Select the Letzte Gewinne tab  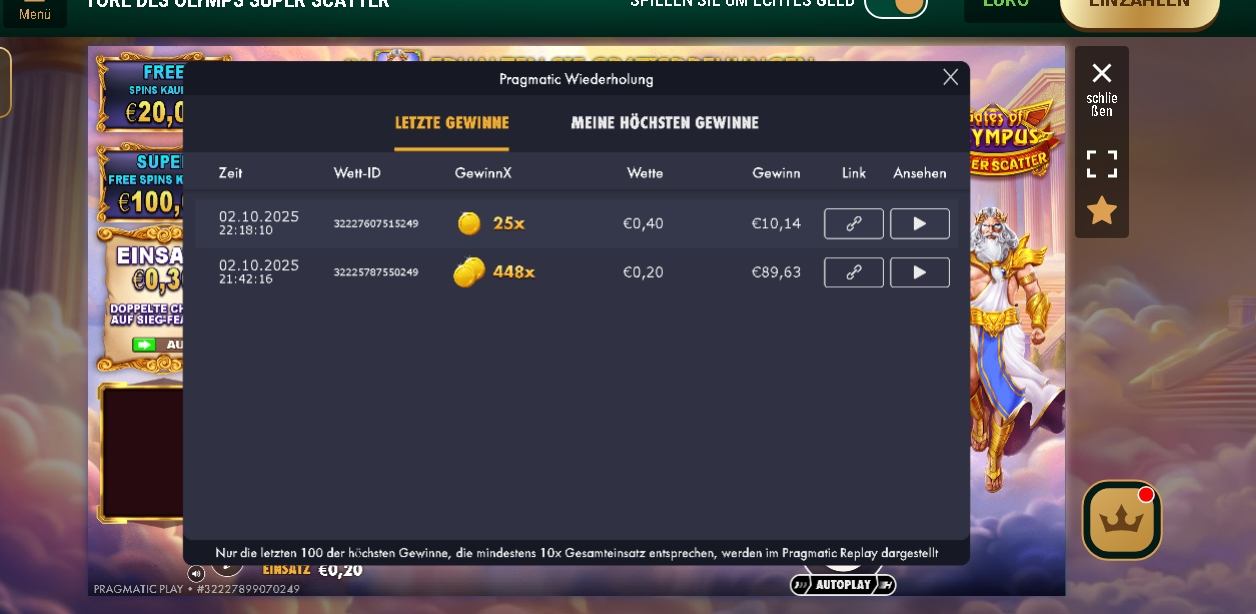click(x=451, y=123)
